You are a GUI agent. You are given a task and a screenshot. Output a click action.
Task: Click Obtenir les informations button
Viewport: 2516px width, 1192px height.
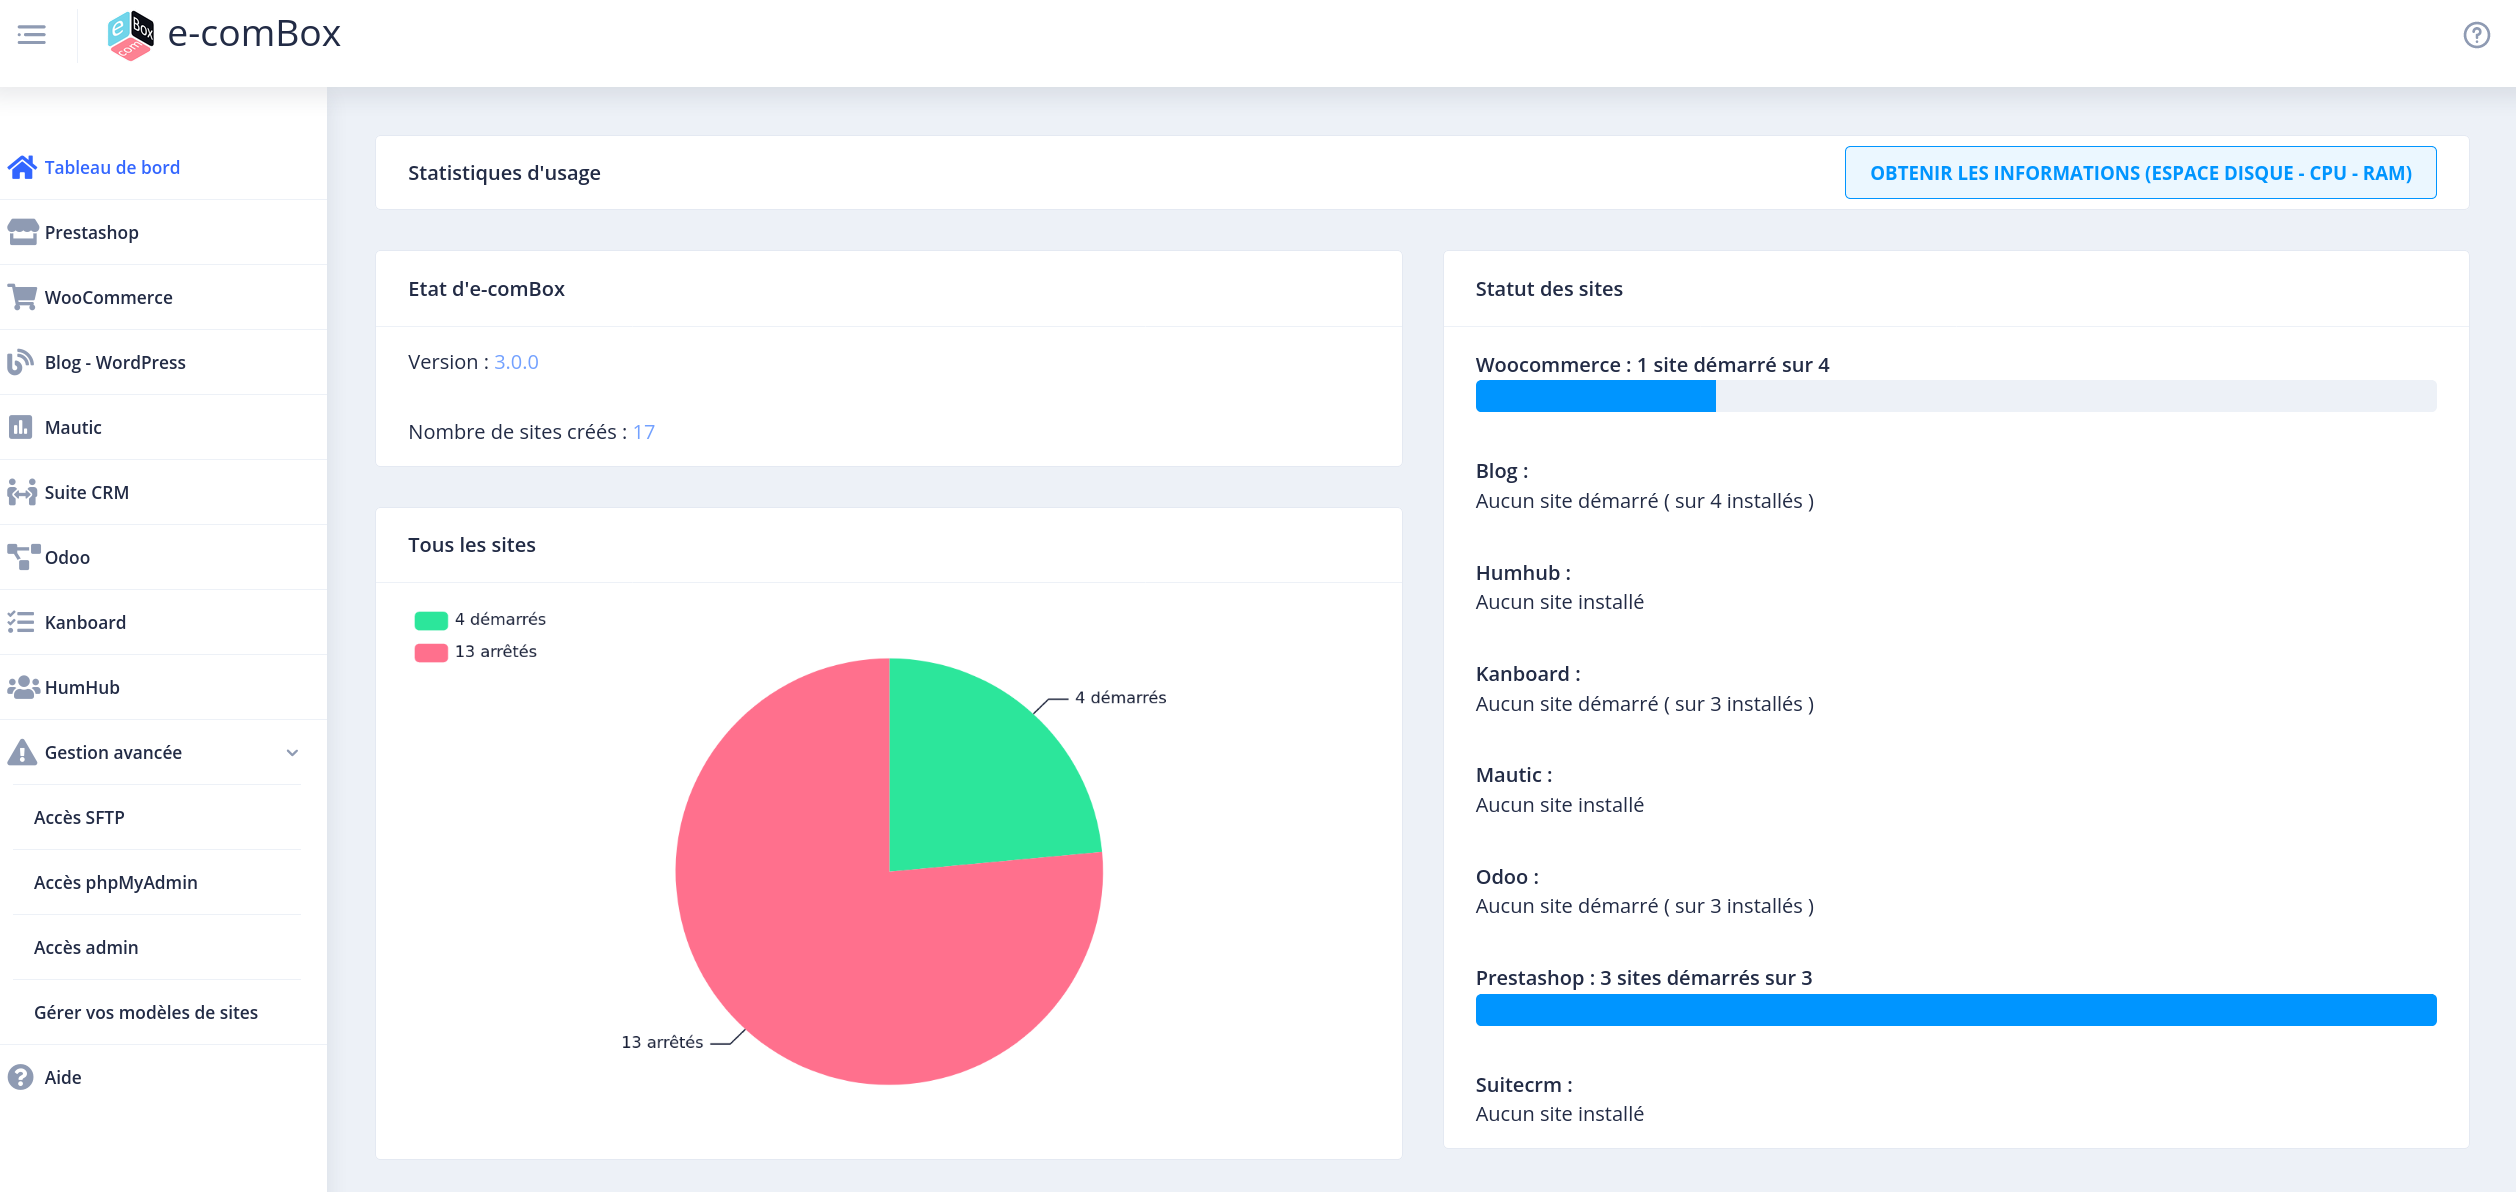[x=2140, y=173]
